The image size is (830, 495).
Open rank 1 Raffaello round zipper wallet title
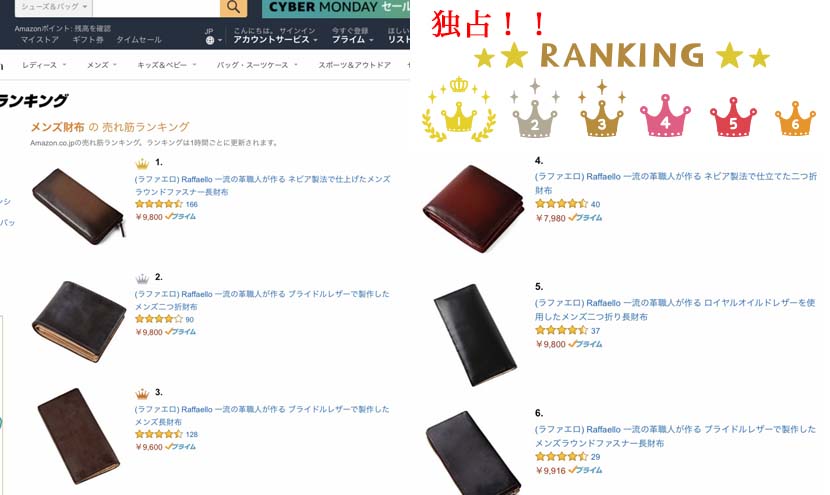[x=263, y=185]
